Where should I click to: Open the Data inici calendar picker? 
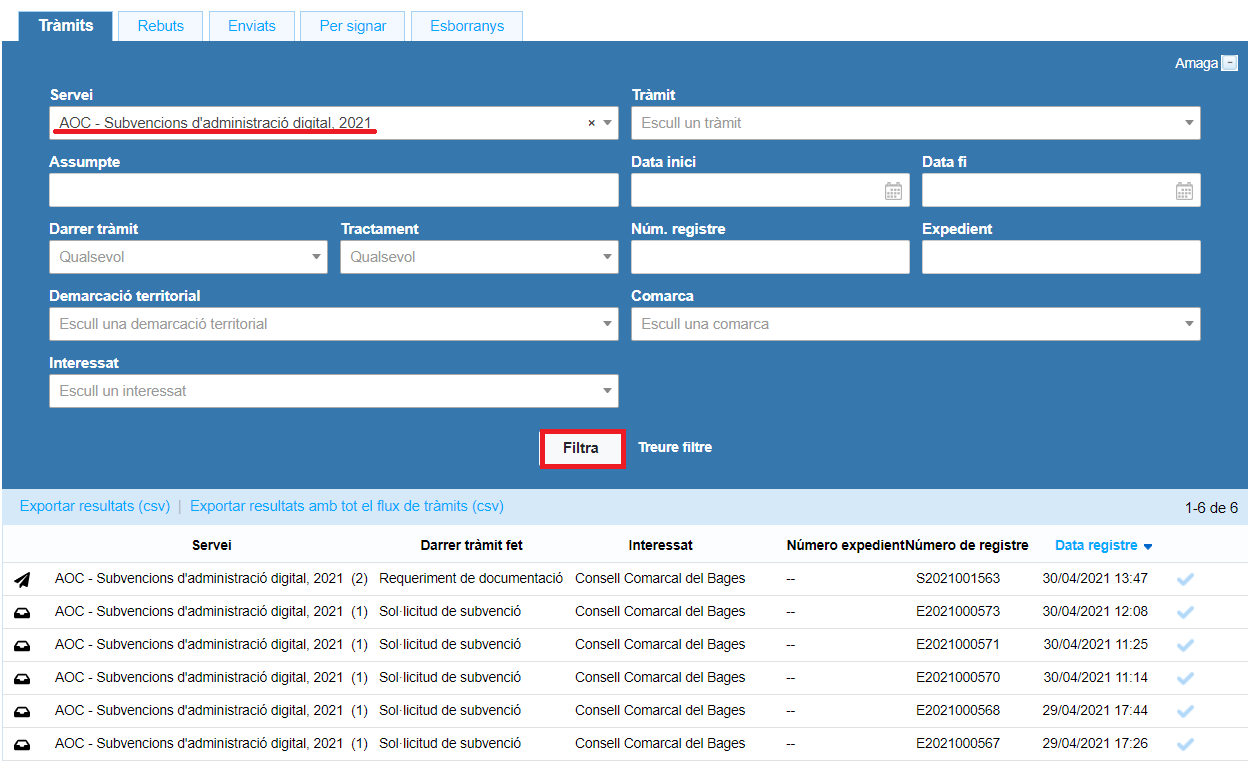click(893, 191)
